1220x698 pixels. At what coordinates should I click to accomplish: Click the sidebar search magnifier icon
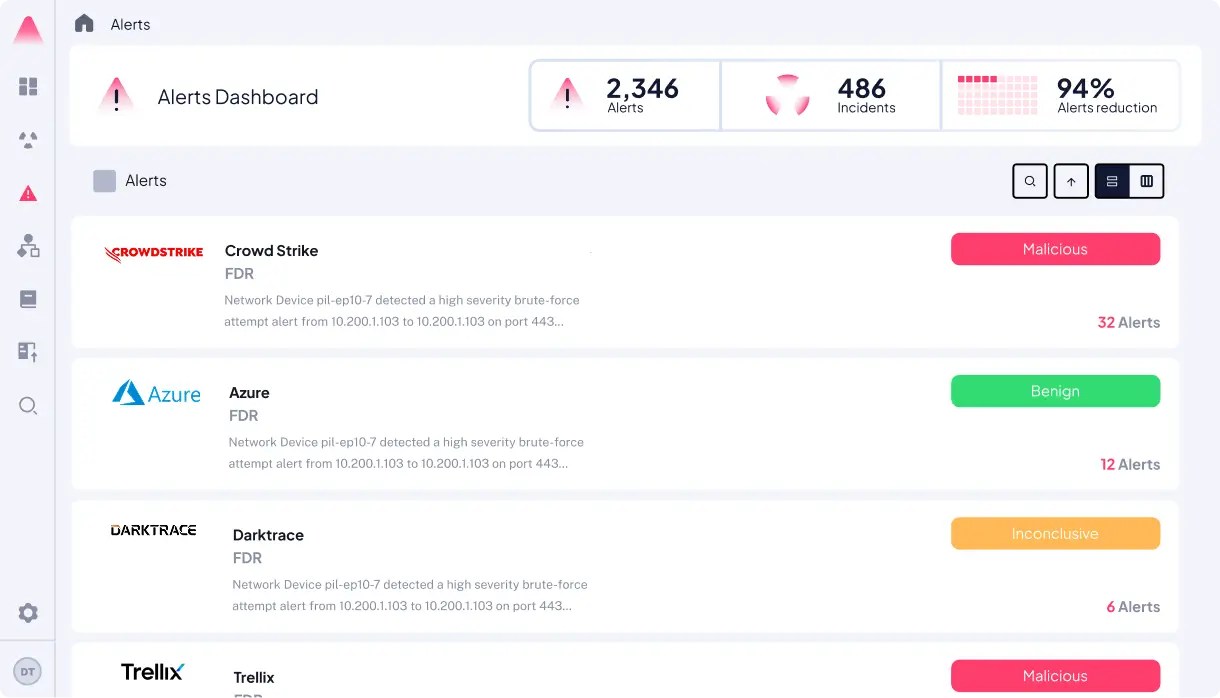(28, 405)
